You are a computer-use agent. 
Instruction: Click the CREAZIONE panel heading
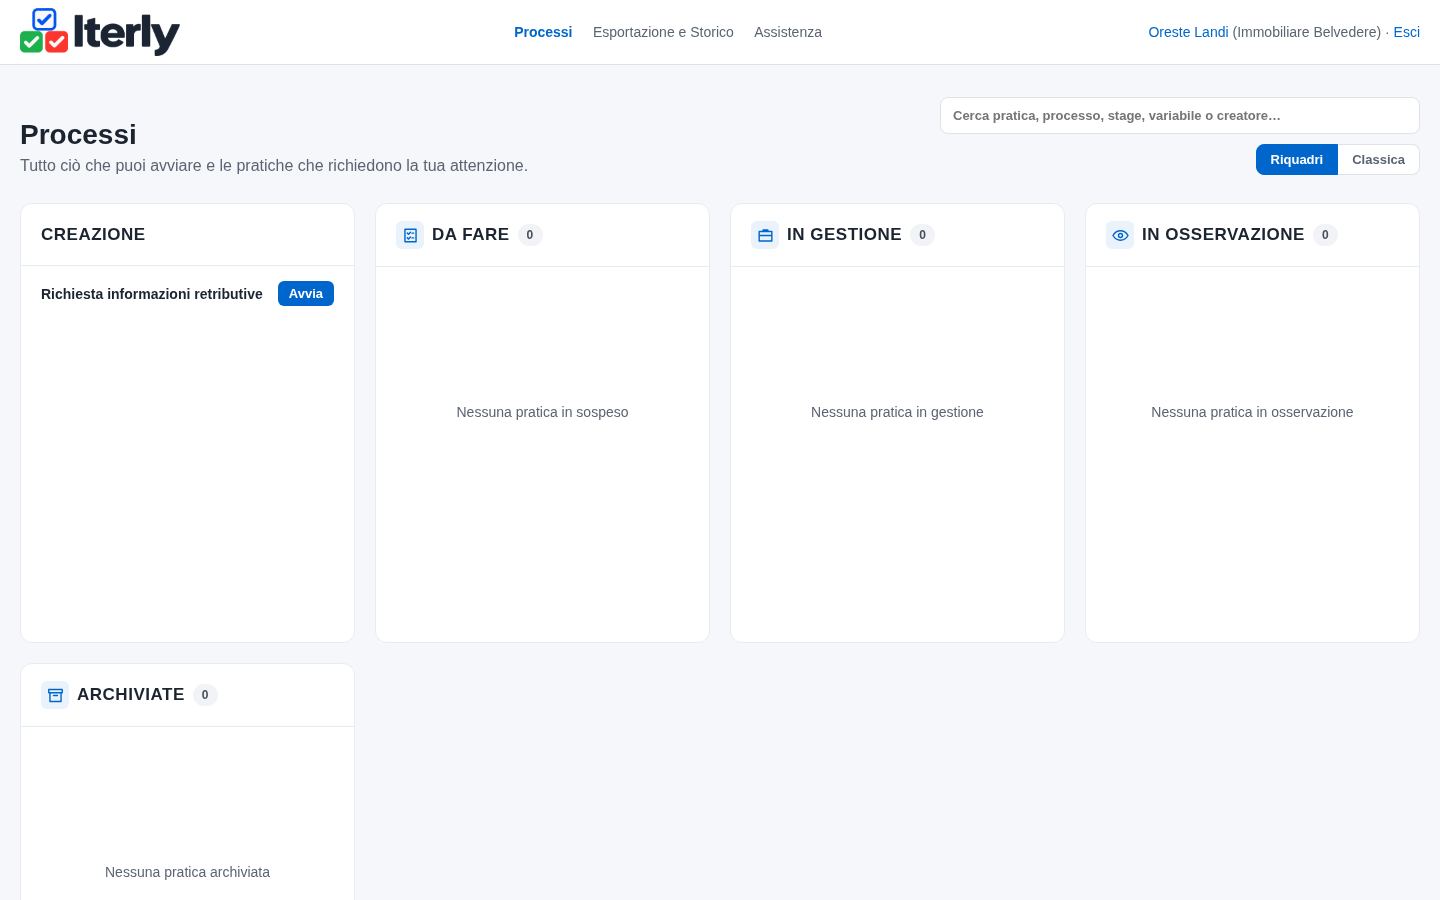click(93, 234)
